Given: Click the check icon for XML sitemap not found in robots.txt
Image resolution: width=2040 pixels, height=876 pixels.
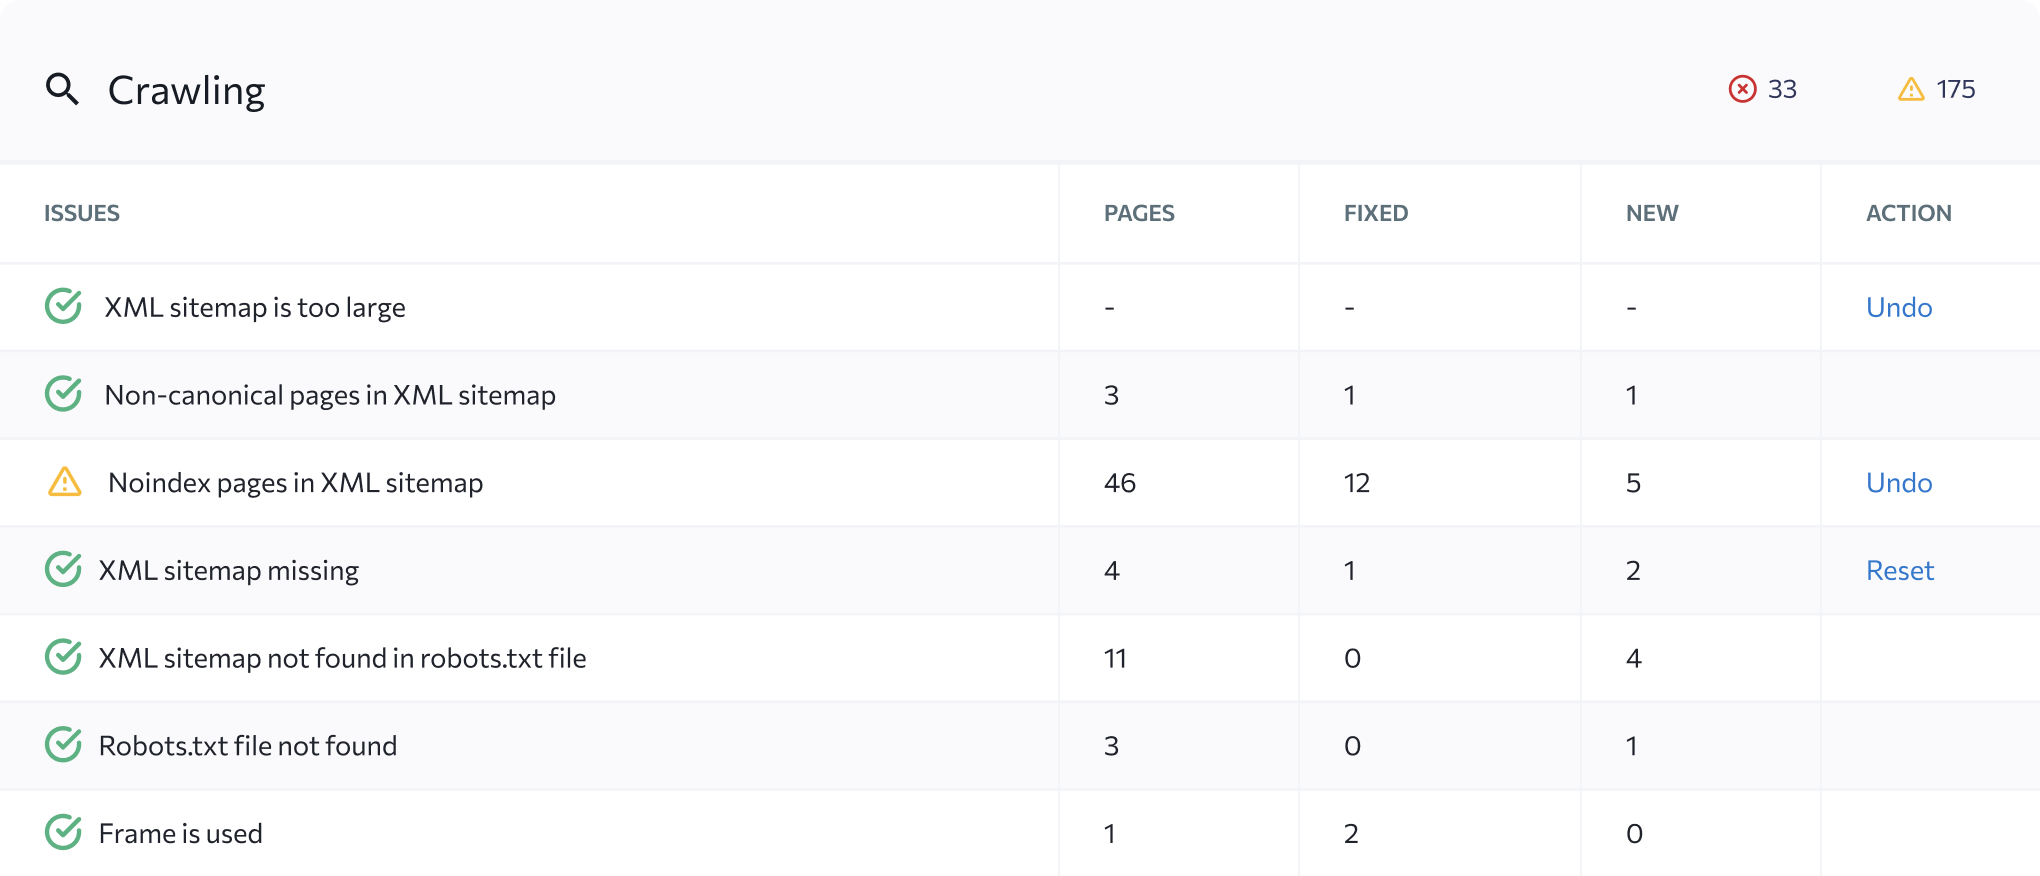Looking at the screenshot, I should [x=64, y=657].
